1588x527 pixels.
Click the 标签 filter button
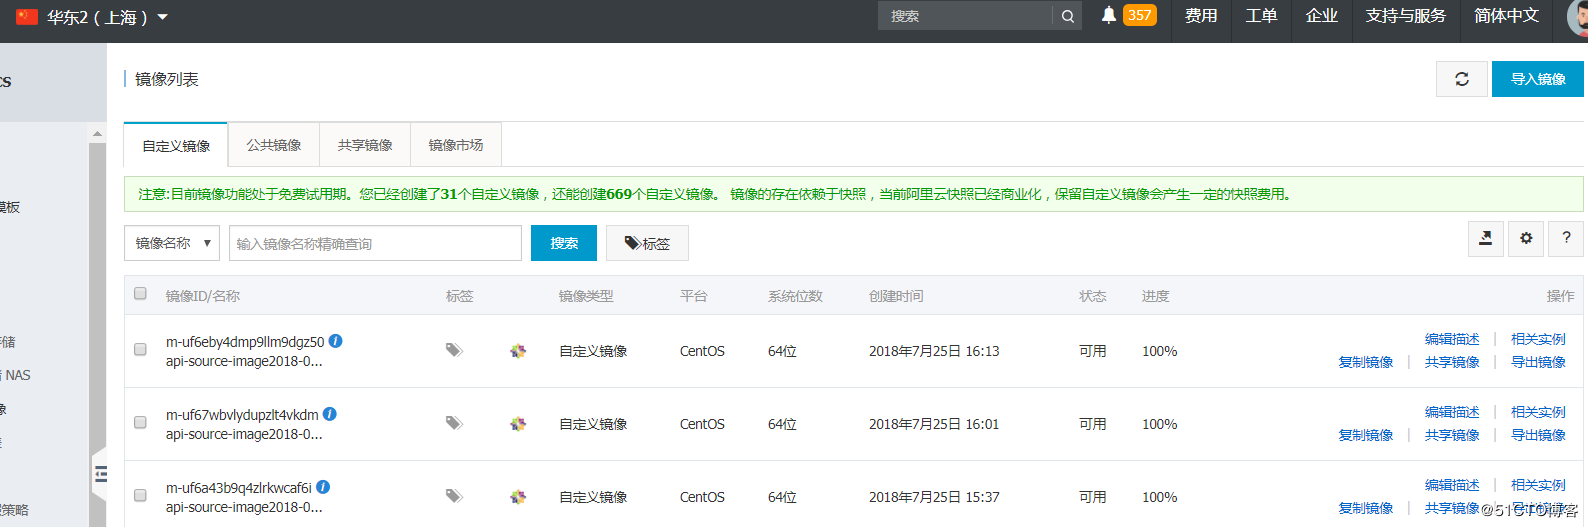coord(647,243)
